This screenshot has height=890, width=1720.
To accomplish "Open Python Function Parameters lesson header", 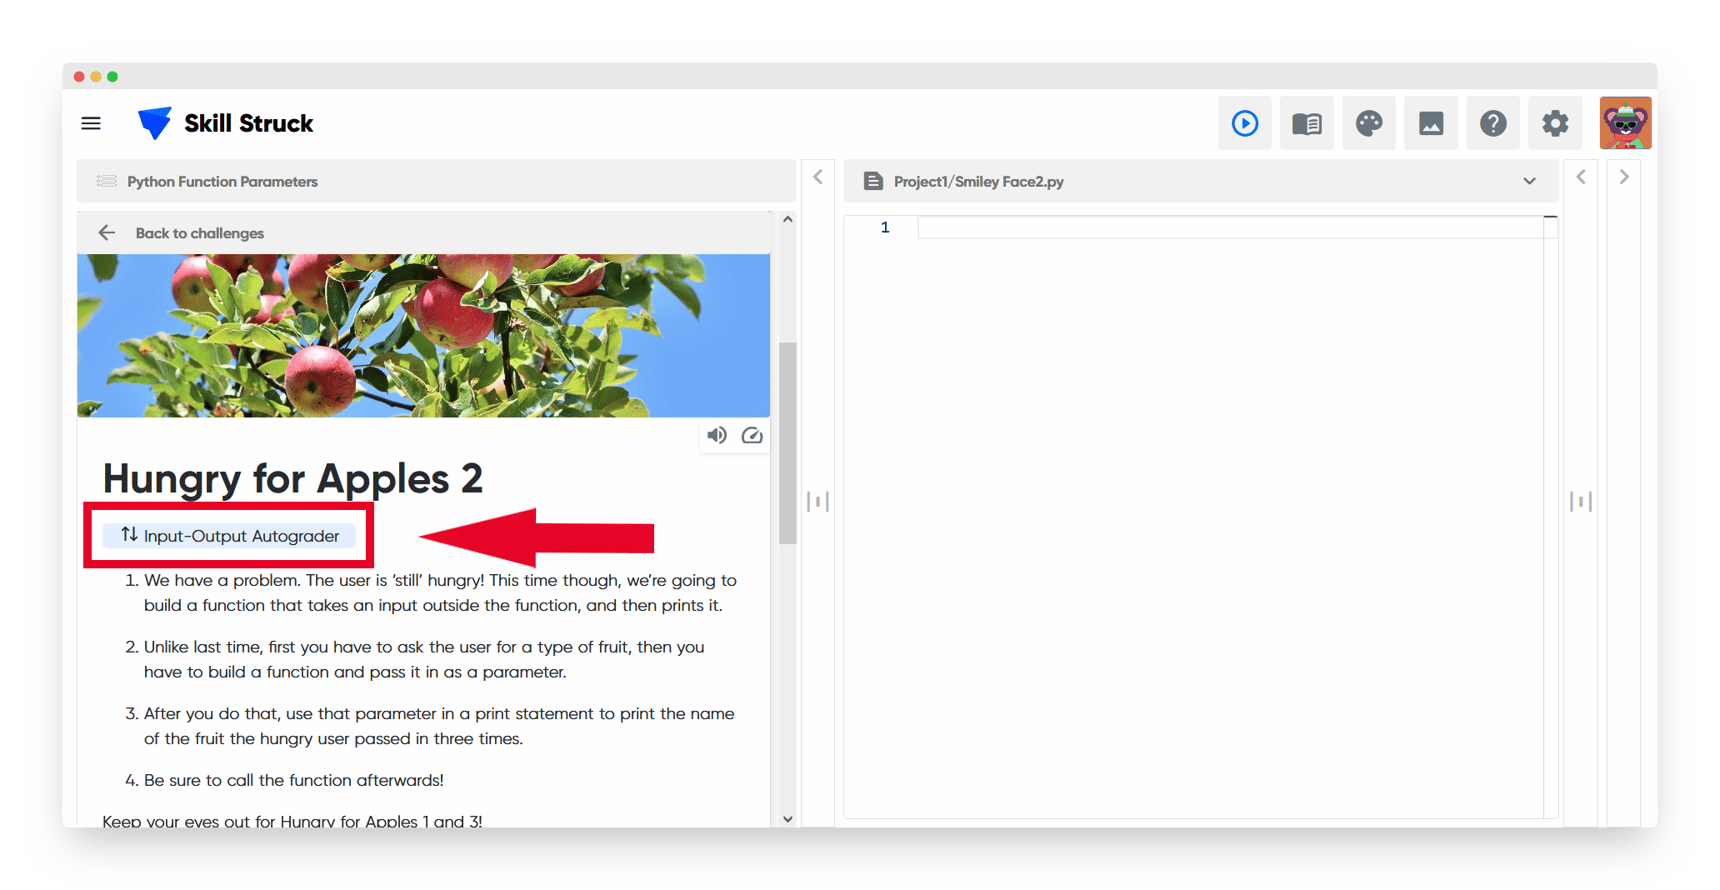I will click(222, 181).
